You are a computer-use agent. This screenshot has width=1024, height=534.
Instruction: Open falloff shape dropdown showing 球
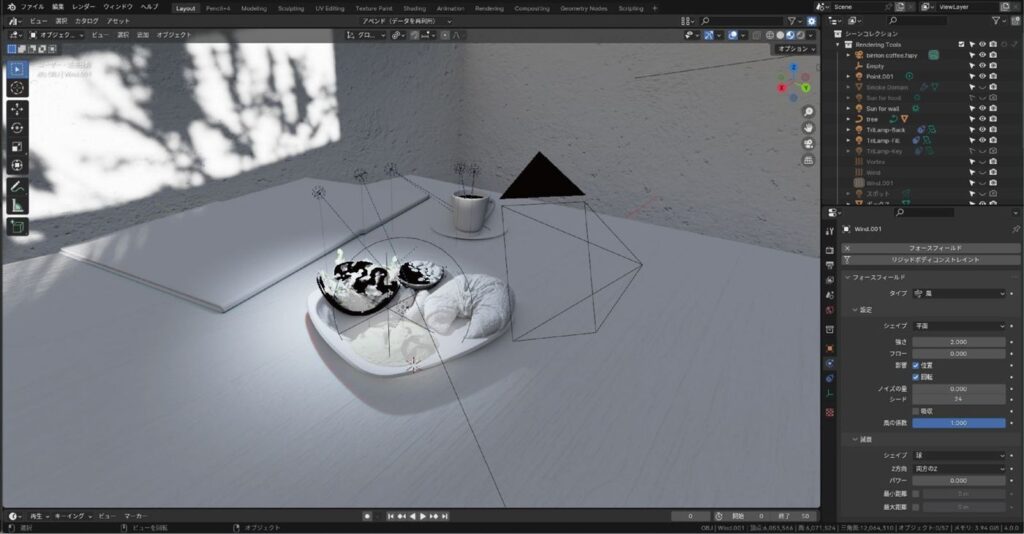click(x=959, y=455)
